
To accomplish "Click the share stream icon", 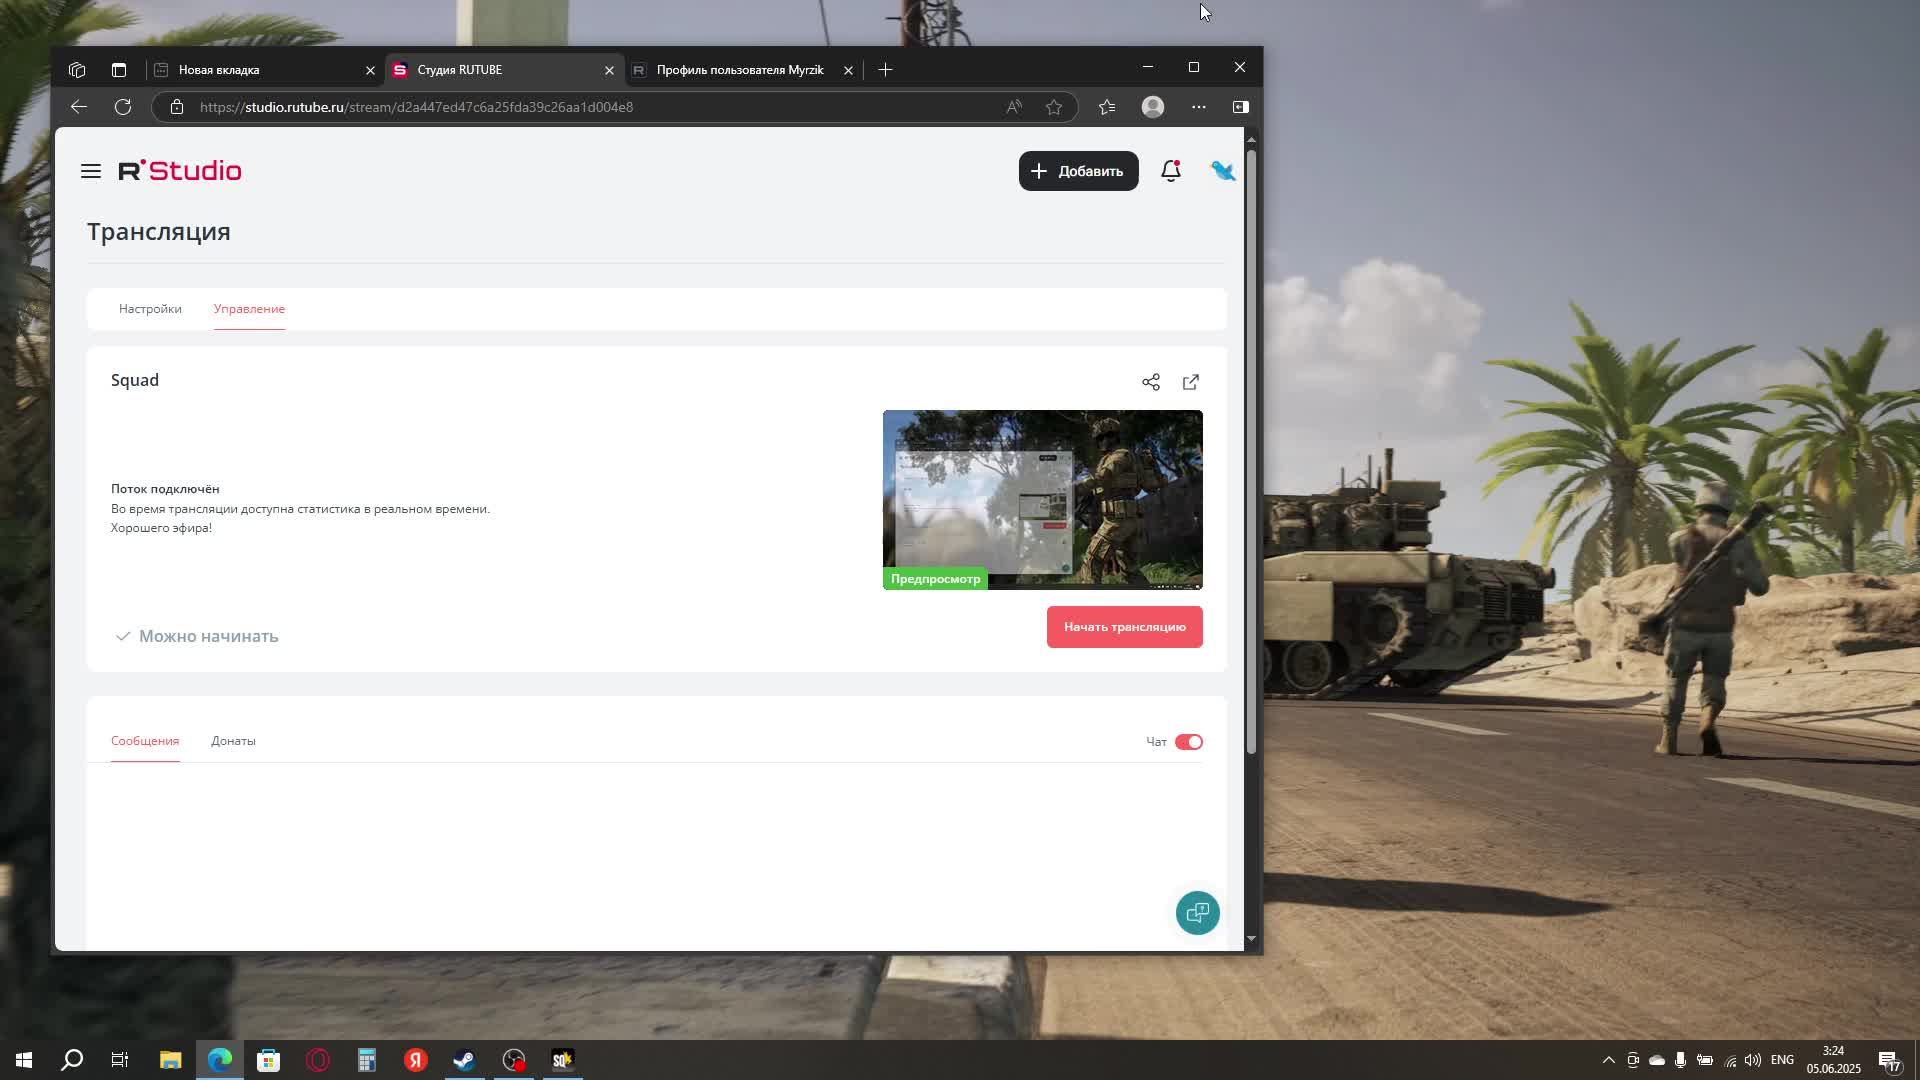I will (1151, 382).
